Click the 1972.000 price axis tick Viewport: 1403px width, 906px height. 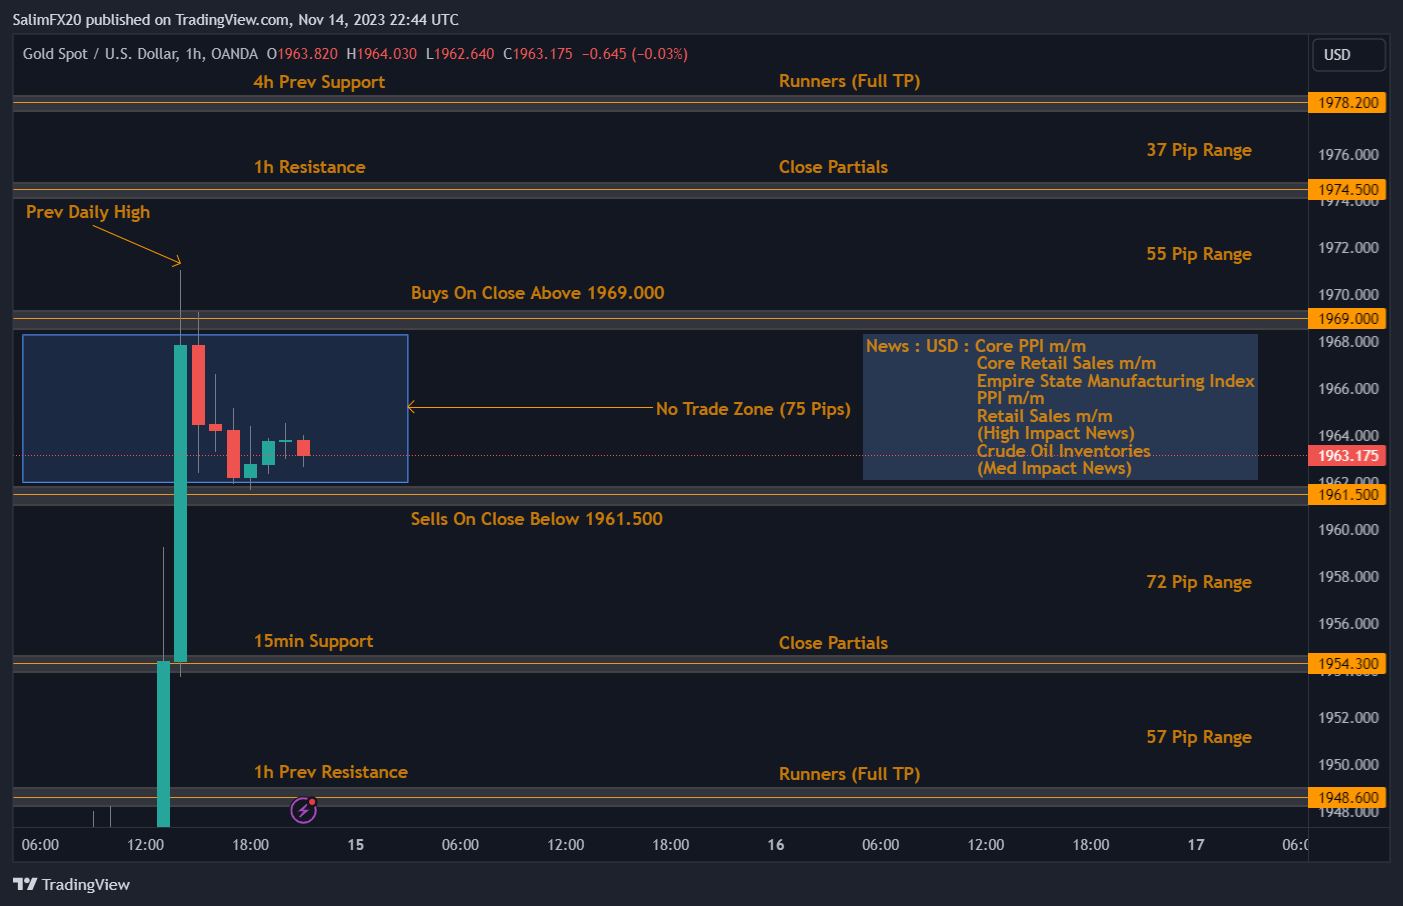click(x=1348, y=248)
